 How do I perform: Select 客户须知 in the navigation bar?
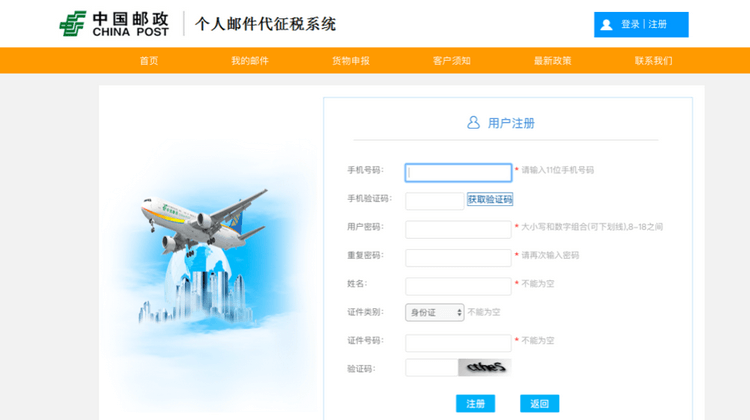(451, 61)
